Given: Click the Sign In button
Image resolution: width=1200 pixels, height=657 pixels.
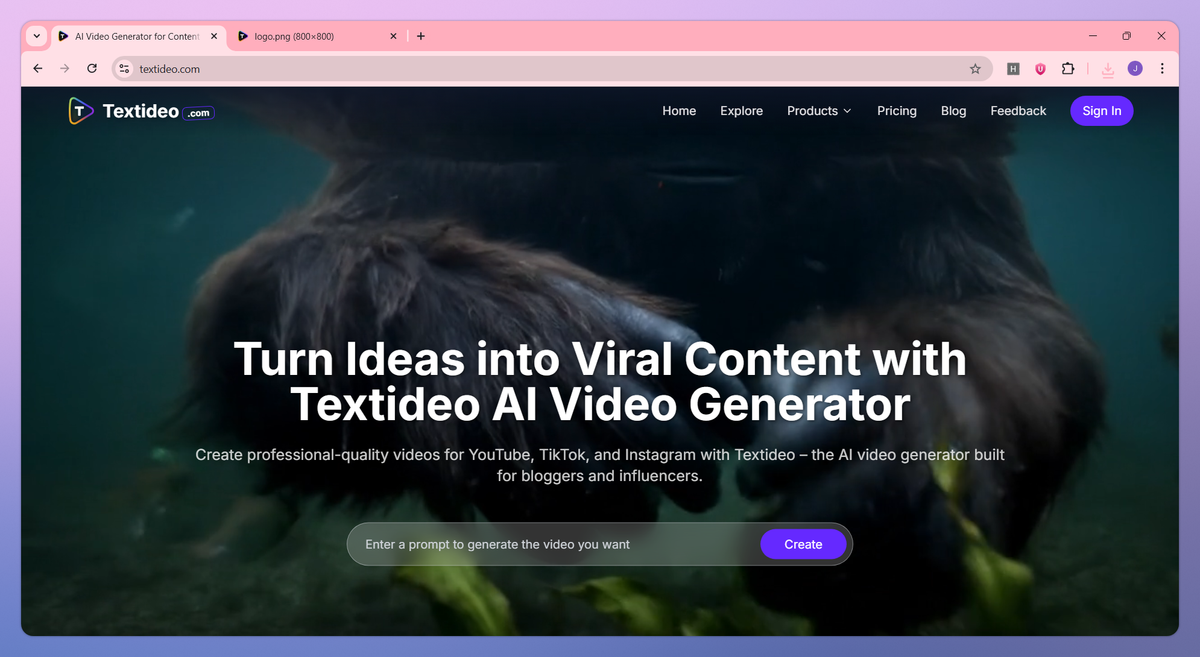Looking at the screenshot, I should [1102, 111].
